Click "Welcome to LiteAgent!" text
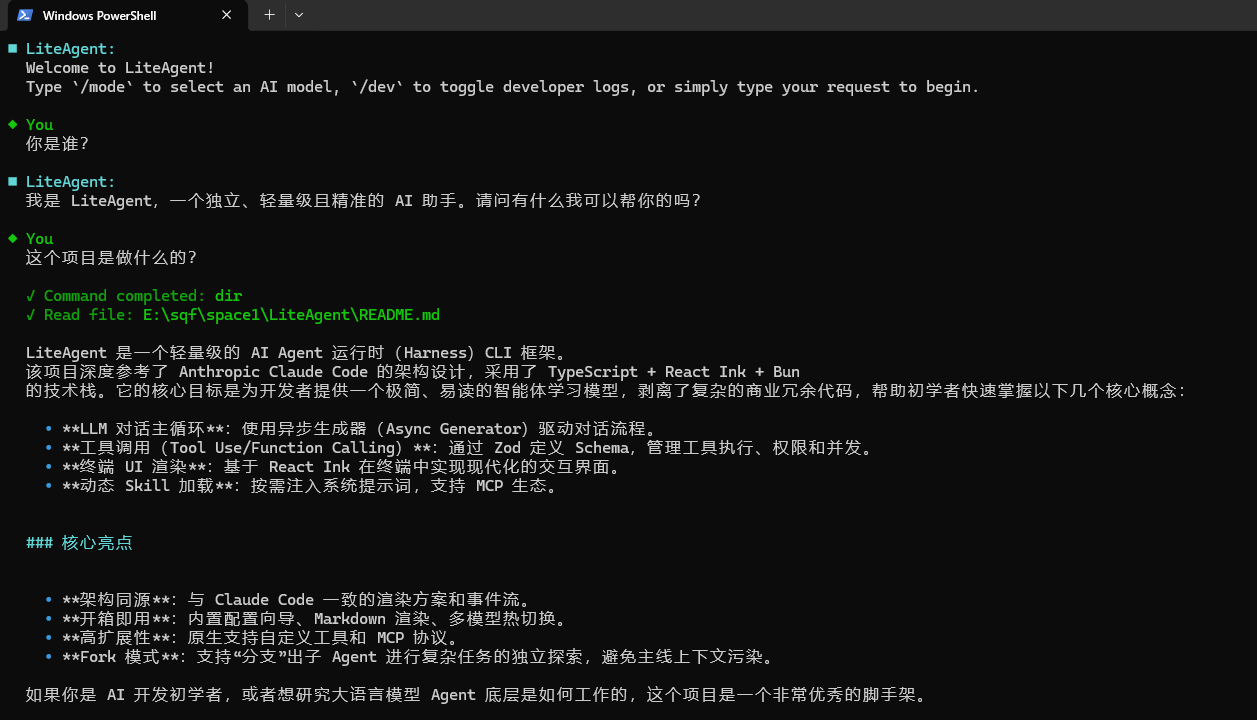Screen dimensions: 1257x720 (x=120, y=68)
